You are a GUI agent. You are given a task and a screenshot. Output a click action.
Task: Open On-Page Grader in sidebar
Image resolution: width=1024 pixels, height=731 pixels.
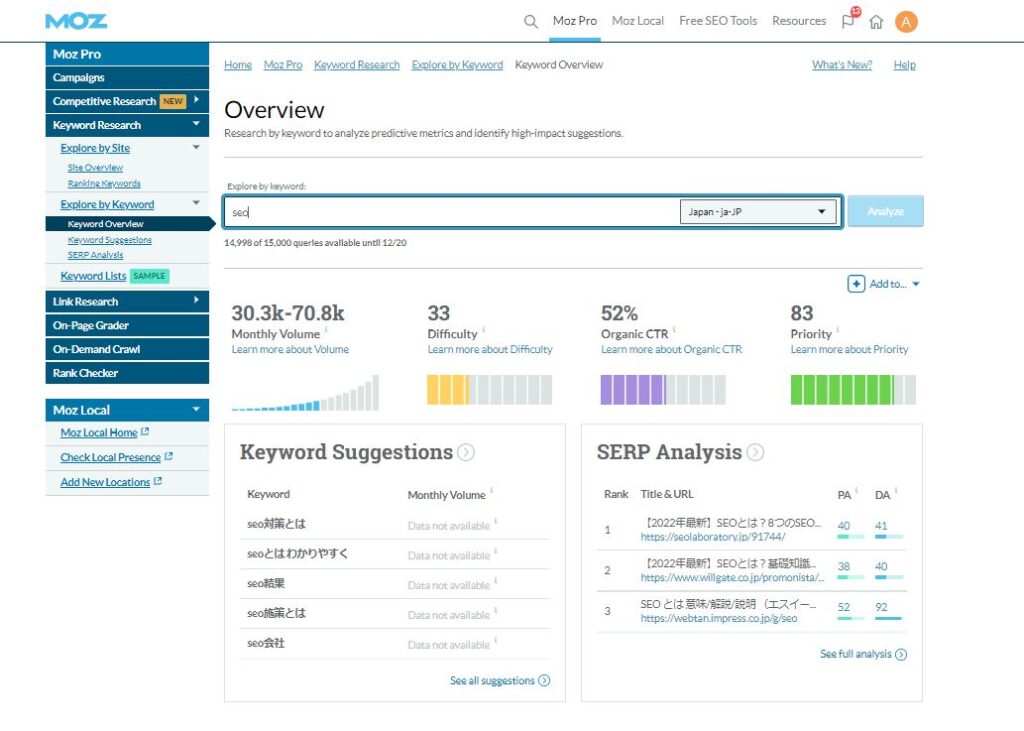[127, 325]
